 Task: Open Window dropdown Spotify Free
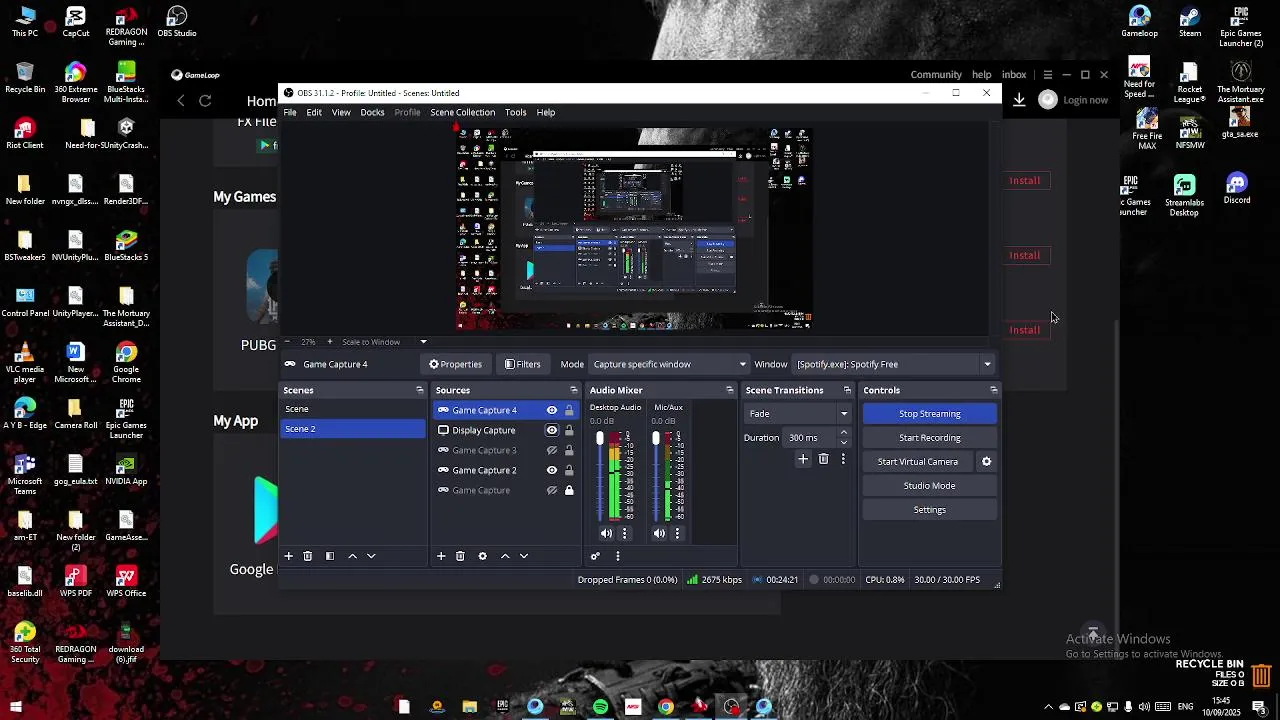point(894,364)
